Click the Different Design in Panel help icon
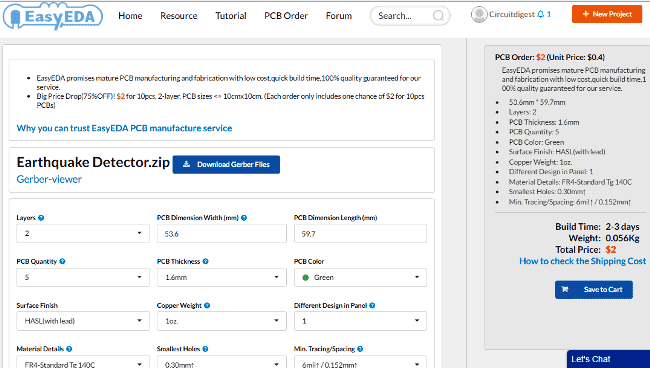The height and width of the screenshot is (368, 650). coord(372,305)
